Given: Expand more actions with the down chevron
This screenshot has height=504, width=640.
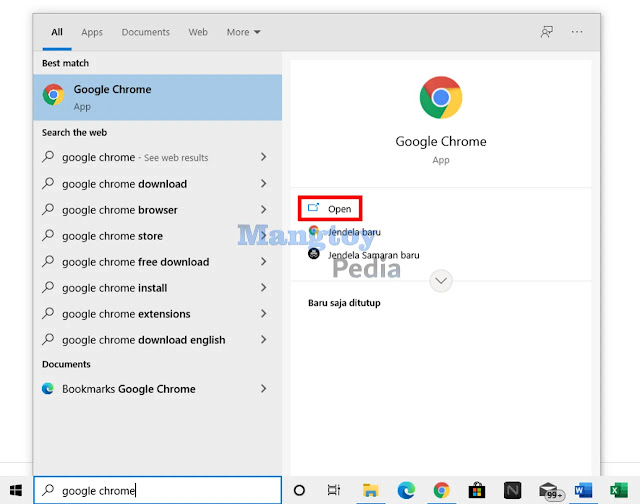Looking at the screenshot, I should pyautogui.click(x=441, y=281).
